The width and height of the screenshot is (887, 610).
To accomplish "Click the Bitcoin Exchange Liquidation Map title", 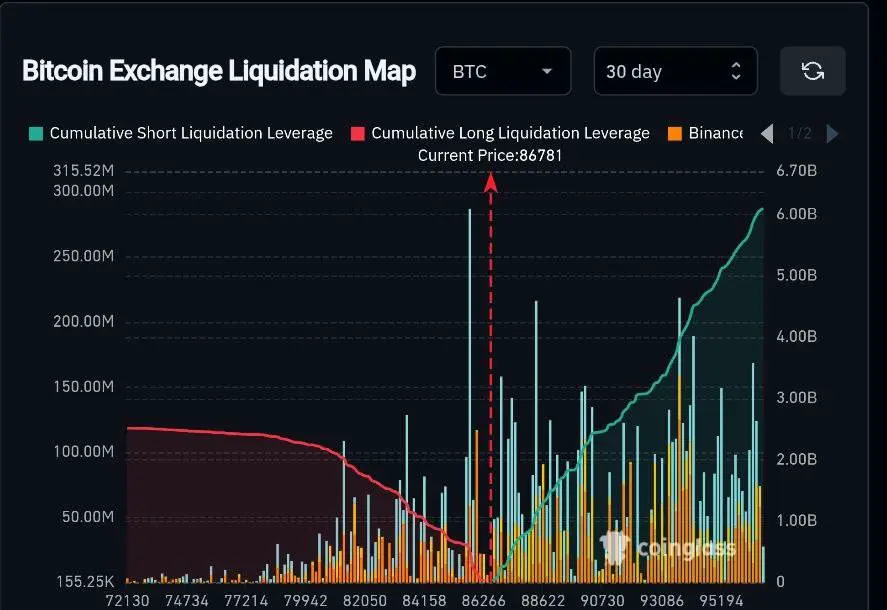I will [219, 71].
